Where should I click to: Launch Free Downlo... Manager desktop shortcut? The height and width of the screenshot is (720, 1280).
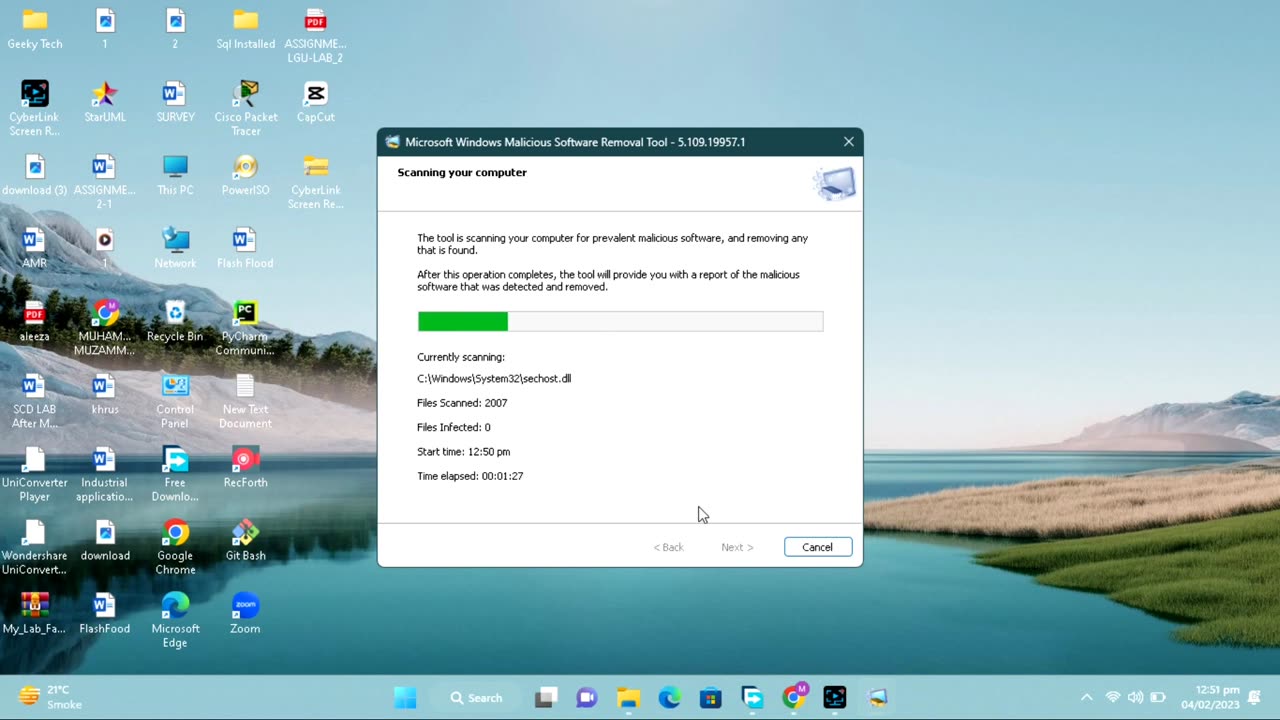175,474
